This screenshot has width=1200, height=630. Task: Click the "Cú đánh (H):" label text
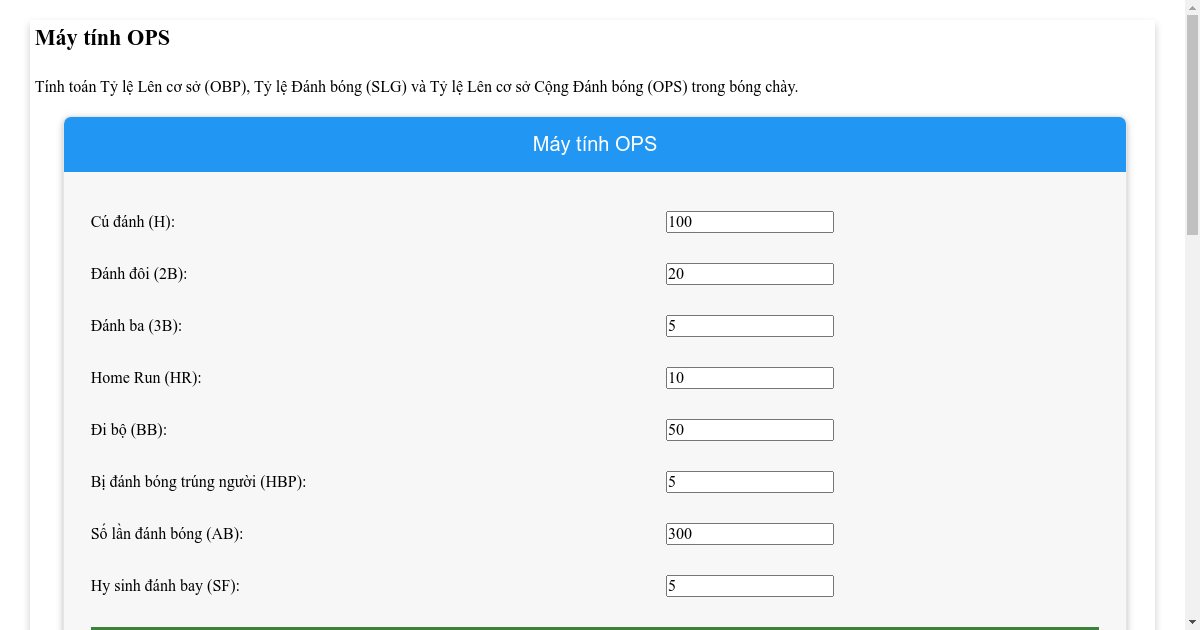point(133,222)
